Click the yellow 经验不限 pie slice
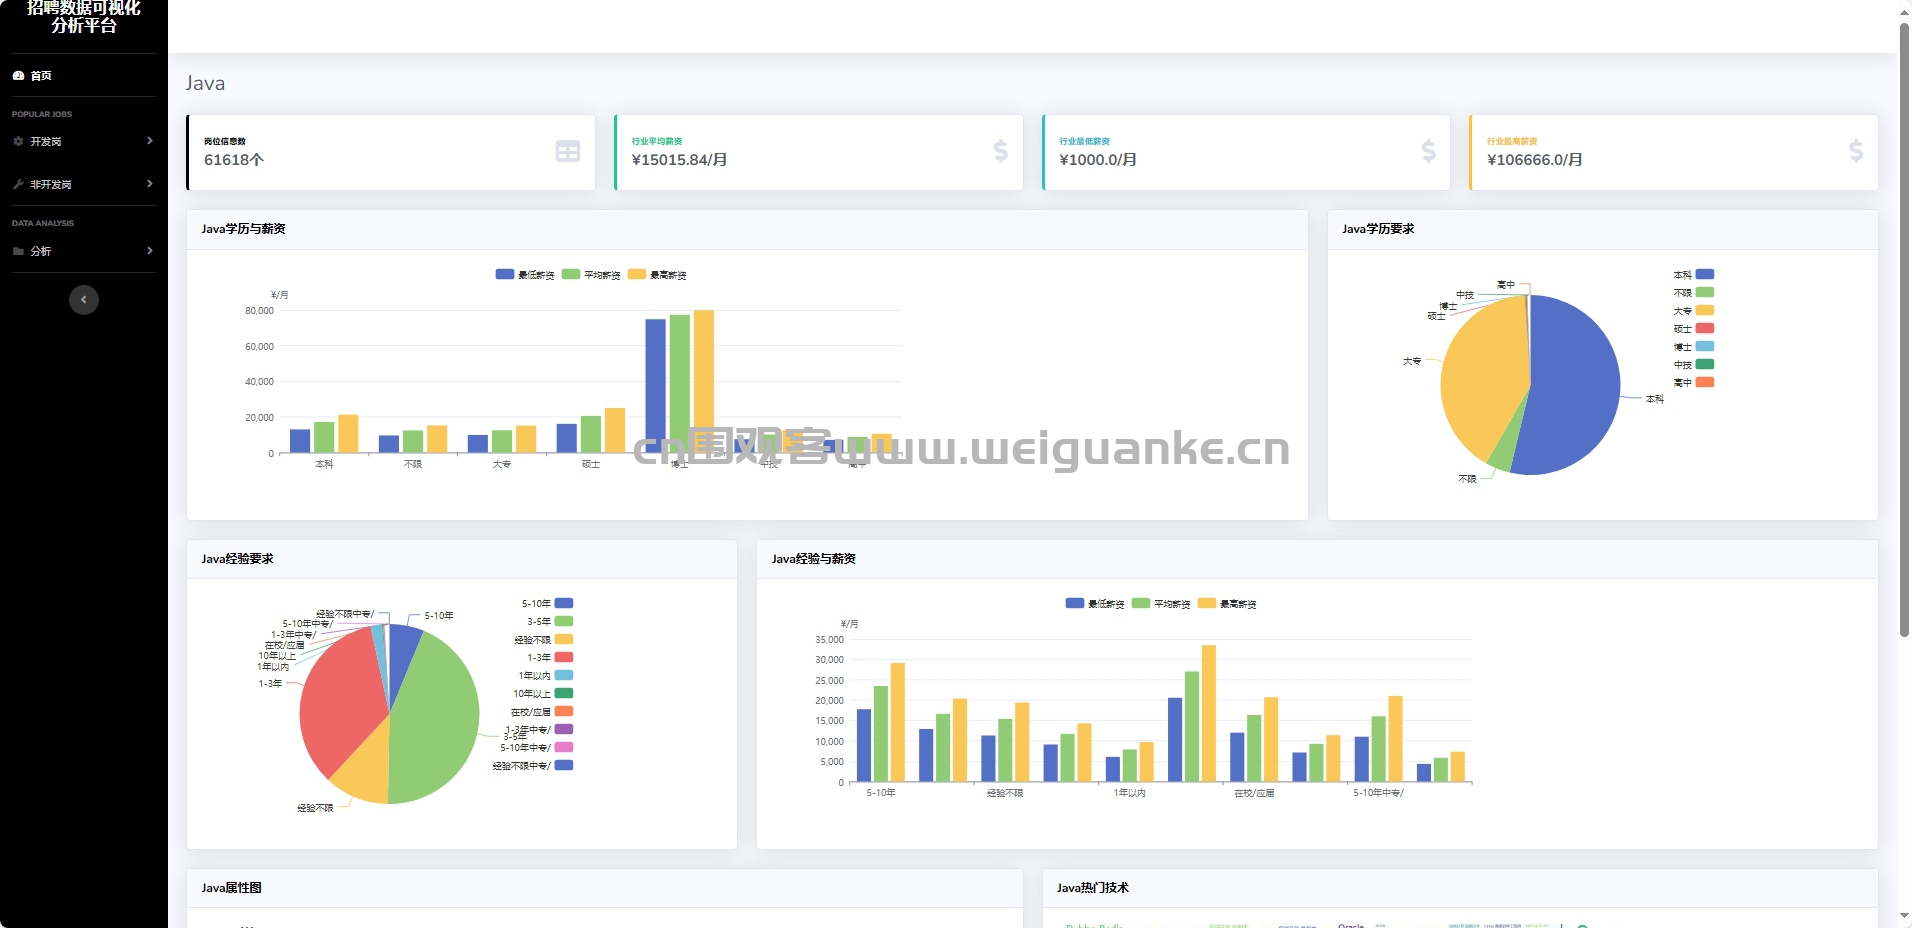The width and height of the screenshot is (1912, 928). click(x=365, y=772)
